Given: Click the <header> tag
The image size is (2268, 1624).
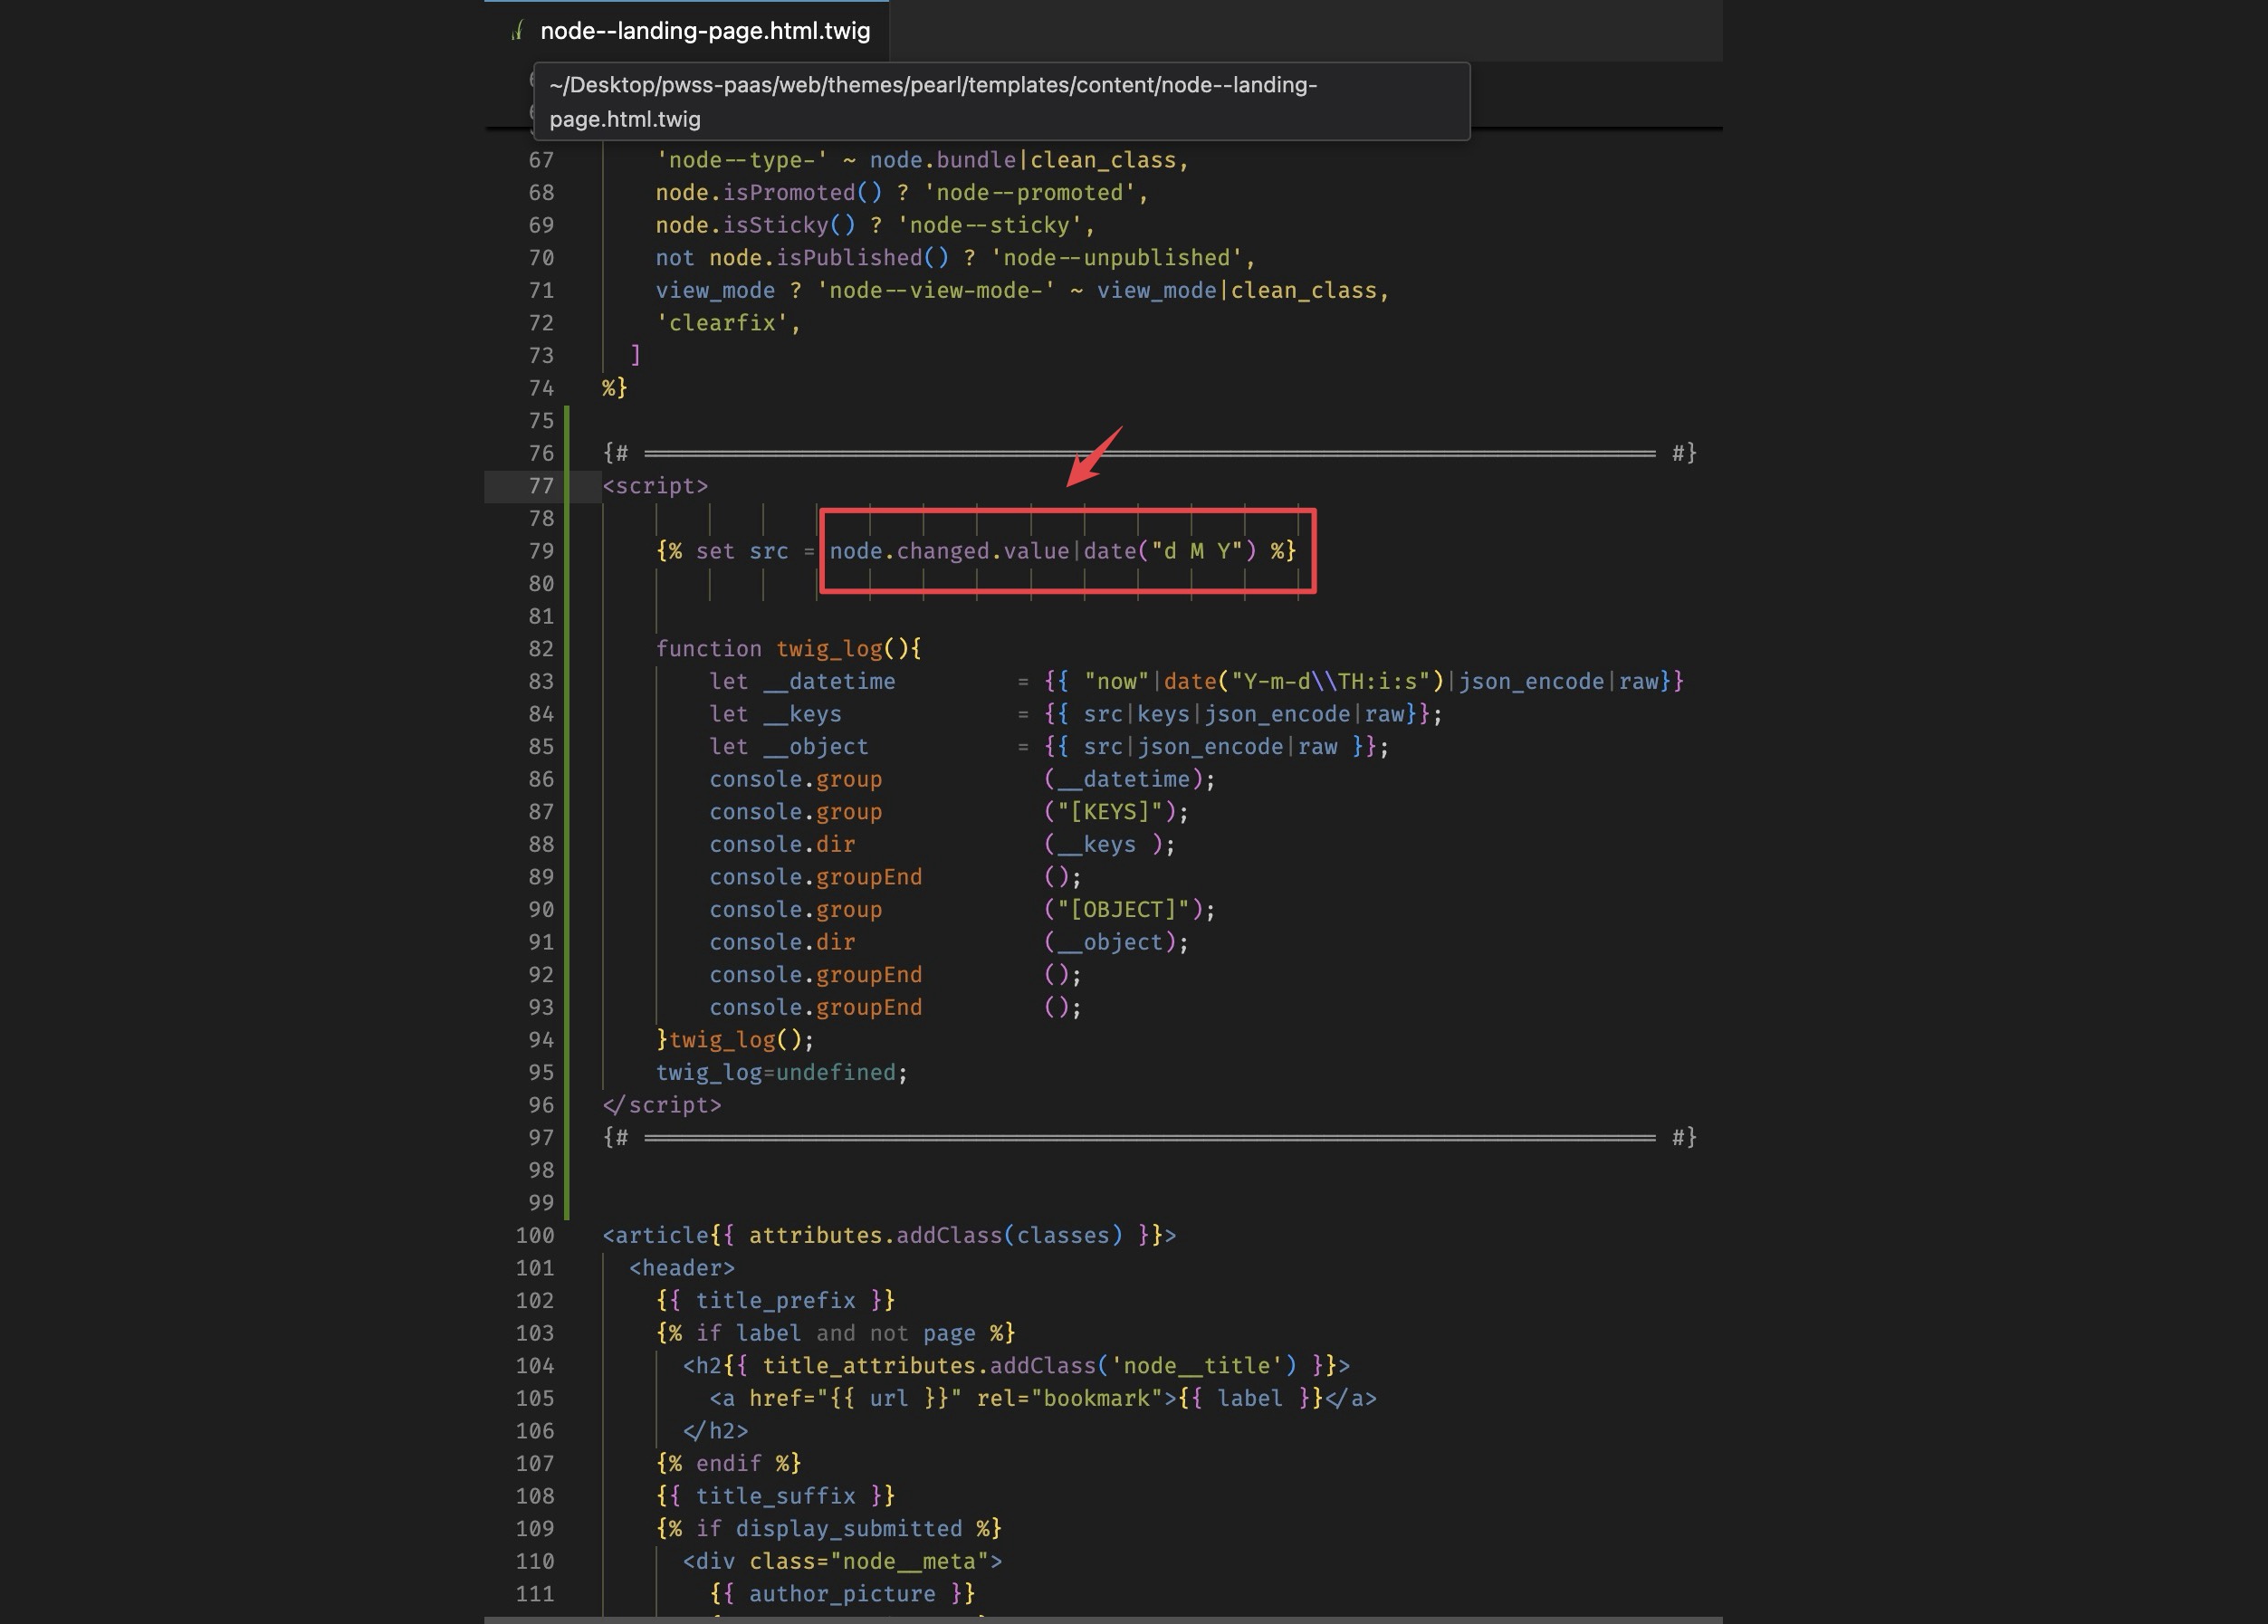Looking at the screenshot, I should [x=682, y=1268].
